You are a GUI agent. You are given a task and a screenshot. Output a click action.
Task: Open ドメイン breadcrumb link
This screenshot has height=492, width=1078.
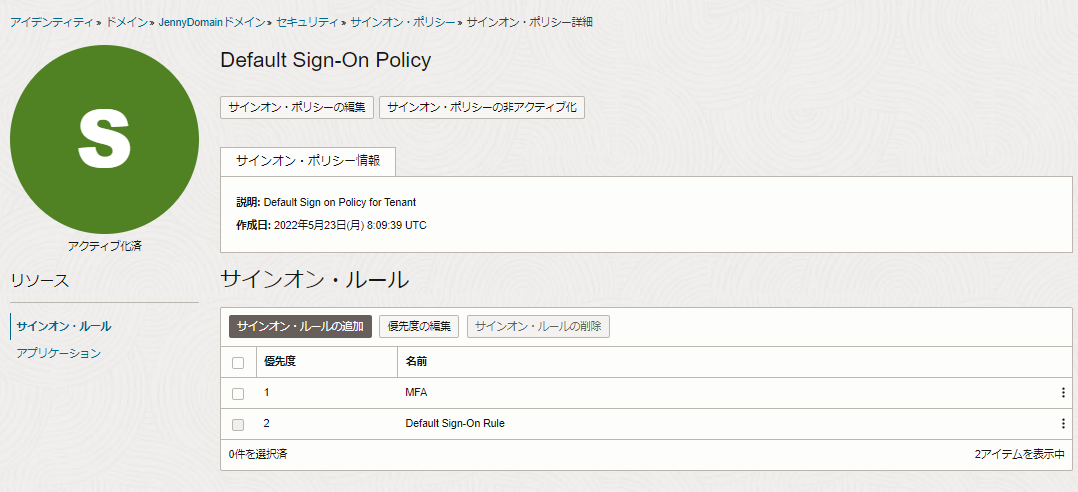click(127, 22)
